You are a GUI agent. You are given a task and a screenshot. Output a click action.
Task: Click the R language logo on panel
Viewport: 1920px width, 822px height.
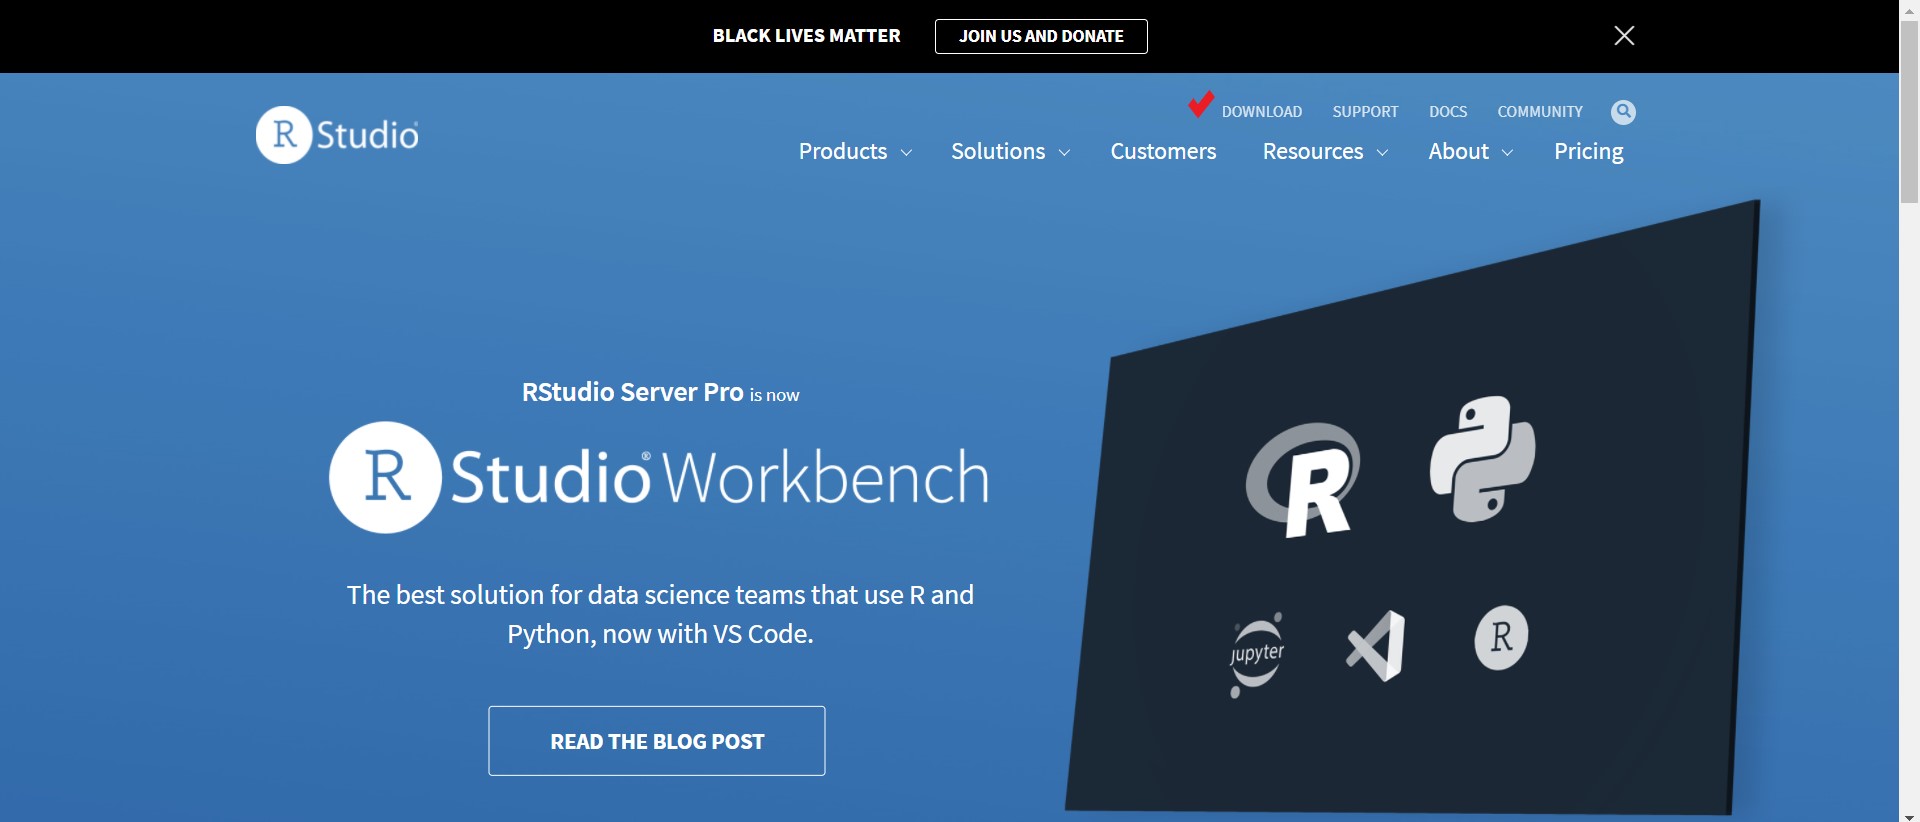[1304, 479]
